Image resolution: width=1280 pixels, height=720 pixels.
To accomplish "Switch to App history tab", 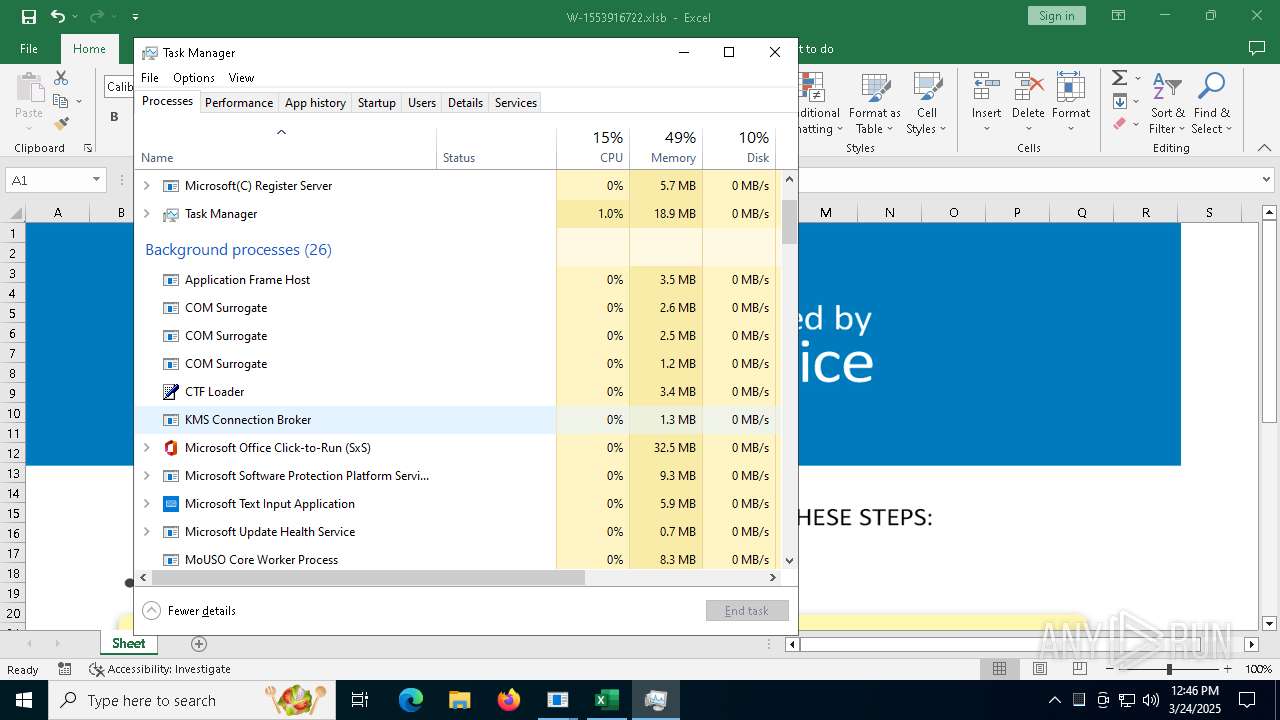I will 315,103.
